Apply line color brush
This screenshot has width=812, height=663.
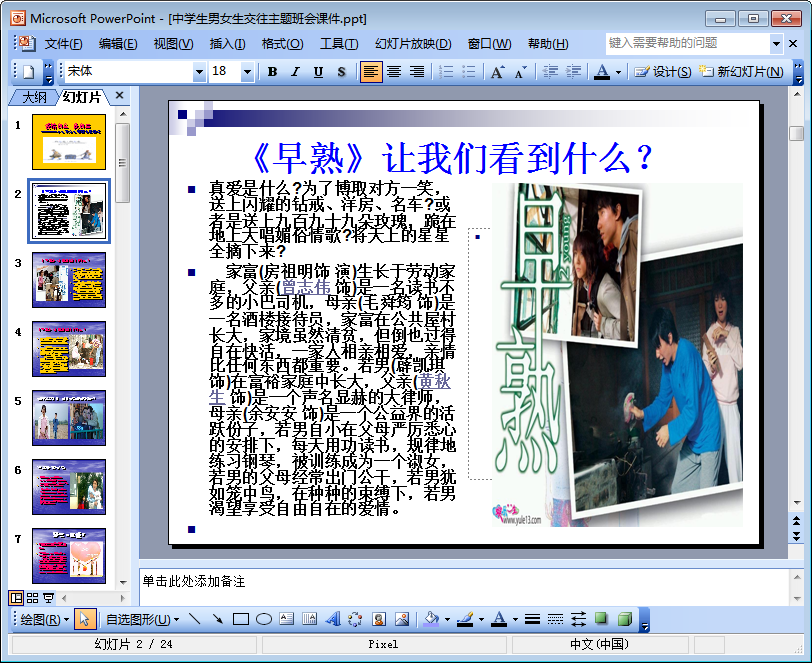click(x=465, y=619)
